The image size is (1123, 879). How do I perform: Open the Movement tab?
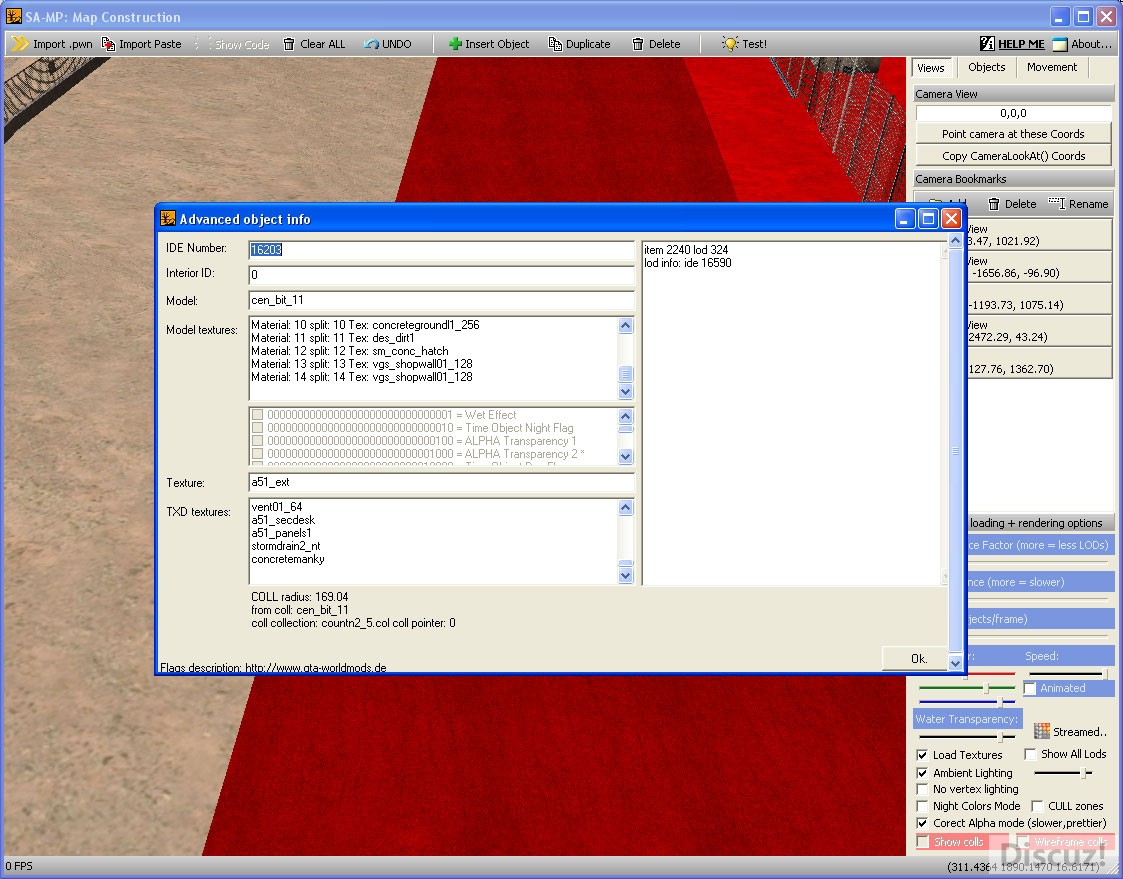[1051, 67]
